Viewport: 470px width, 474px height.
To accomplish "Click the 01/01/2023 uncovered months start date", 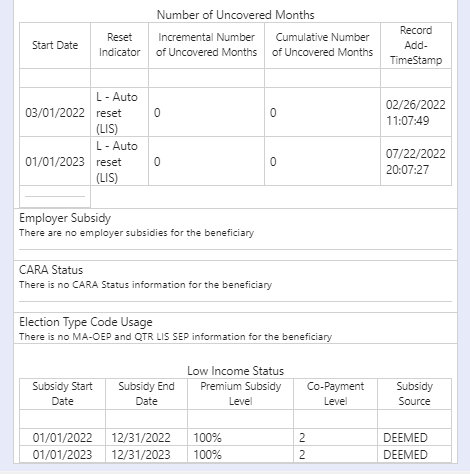I will (x=55, y=162).
